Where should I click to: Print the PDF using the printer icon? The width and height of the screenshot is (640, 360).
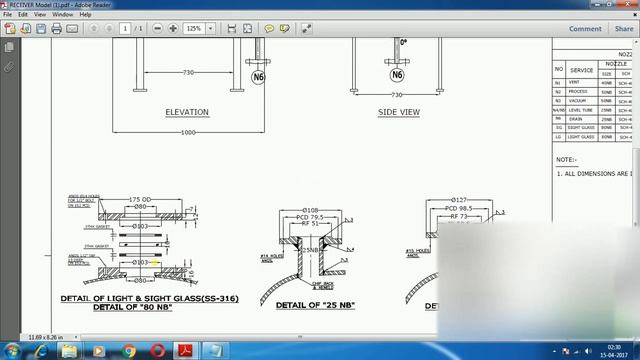[57, 29]
